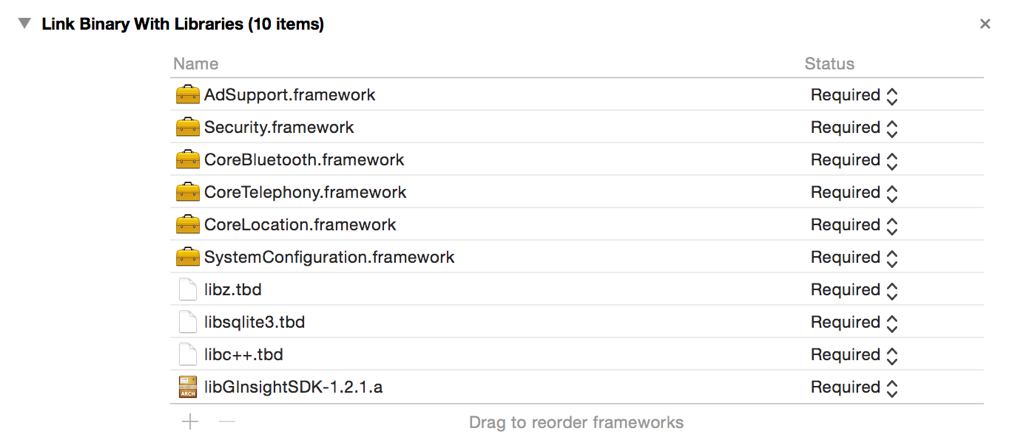Add a library with the plus button
The width and height of the screenshot is (1015, 440).
[190, 422]
